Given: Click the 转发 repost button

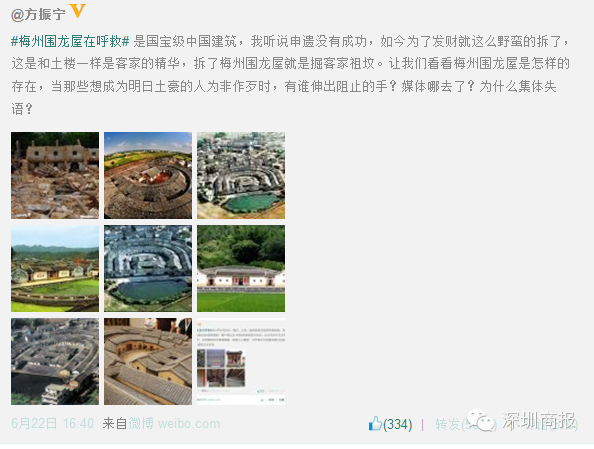Looking at the screenshot, I should [x=448, y=424].
